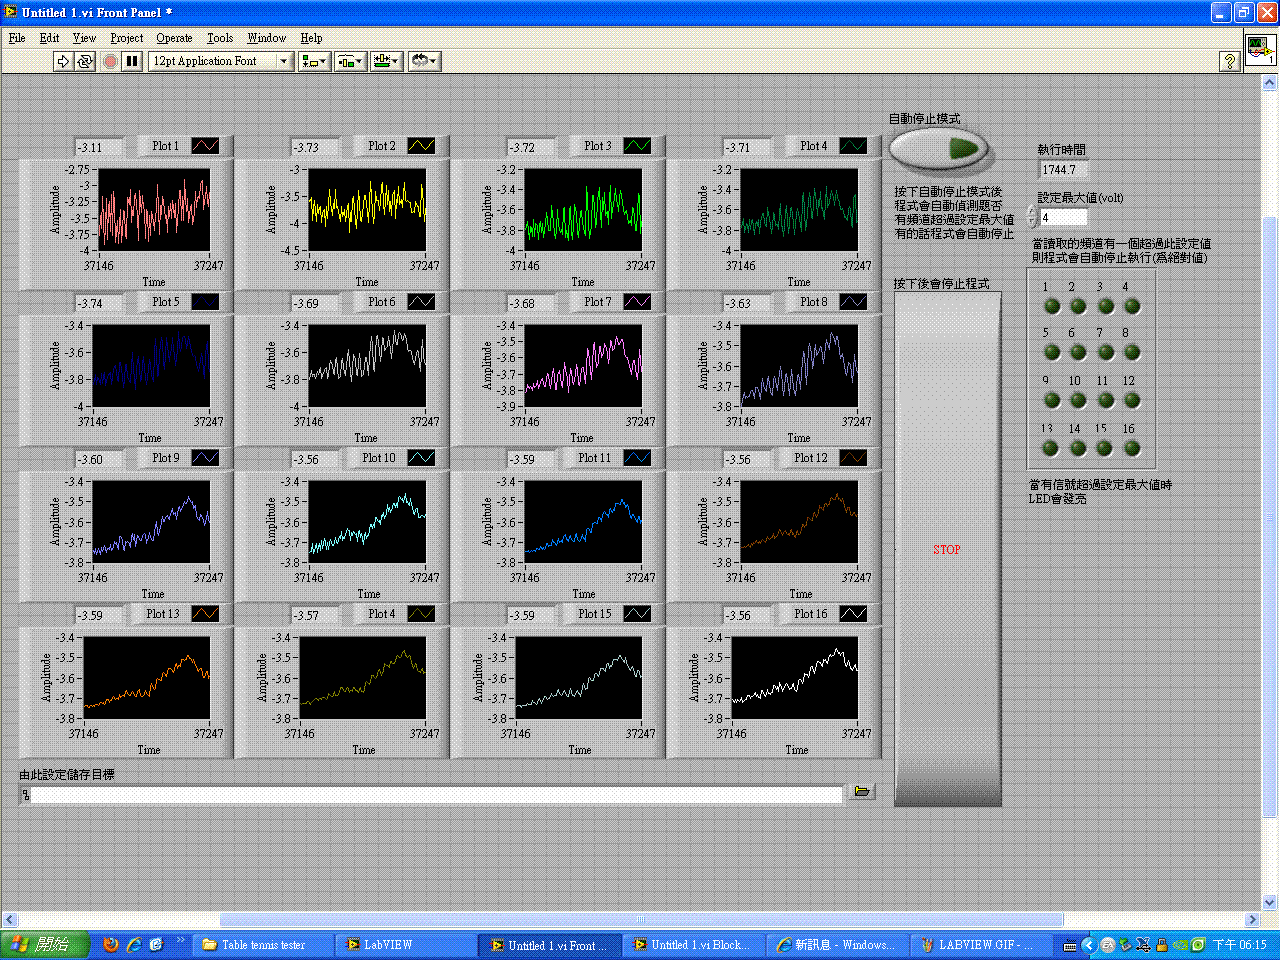Click the folder browse icon beside path field
This screenshot has height=960, width=1280.
click(x=861, y=792)
